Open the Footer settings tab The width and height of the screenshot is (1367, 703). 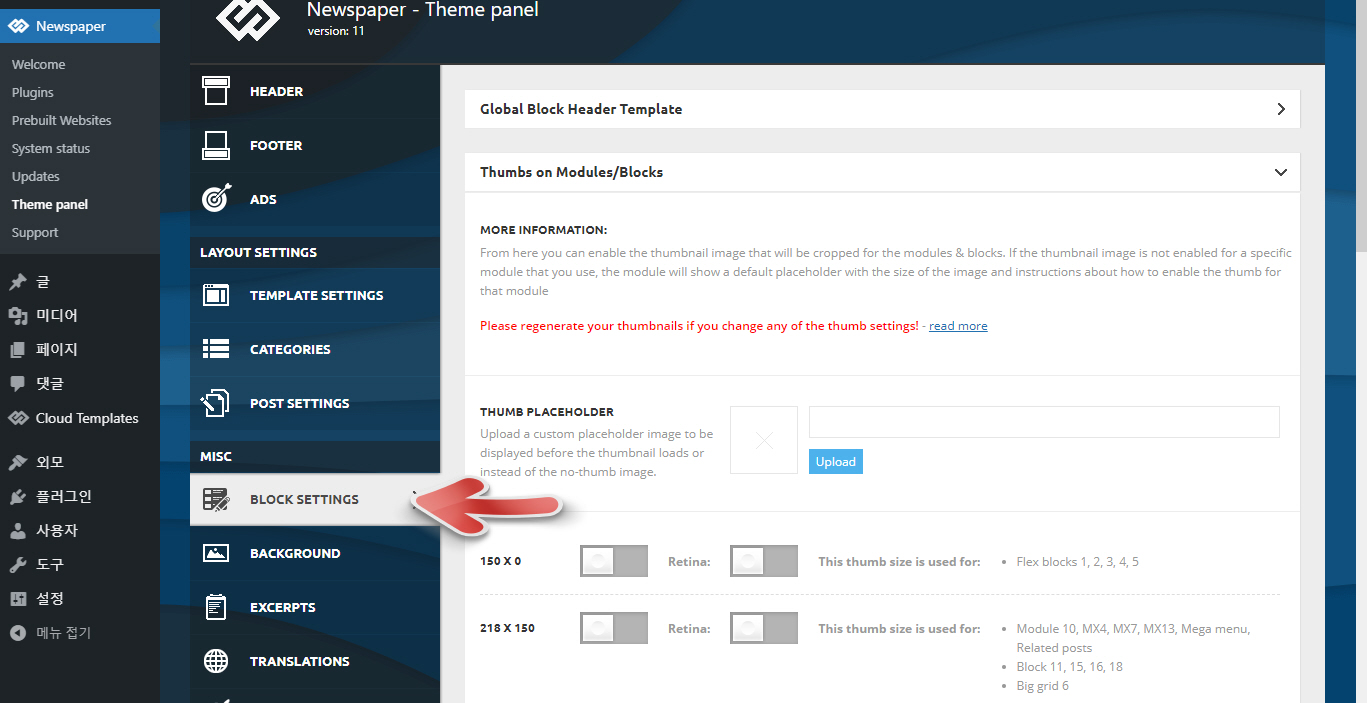(315, 145)
